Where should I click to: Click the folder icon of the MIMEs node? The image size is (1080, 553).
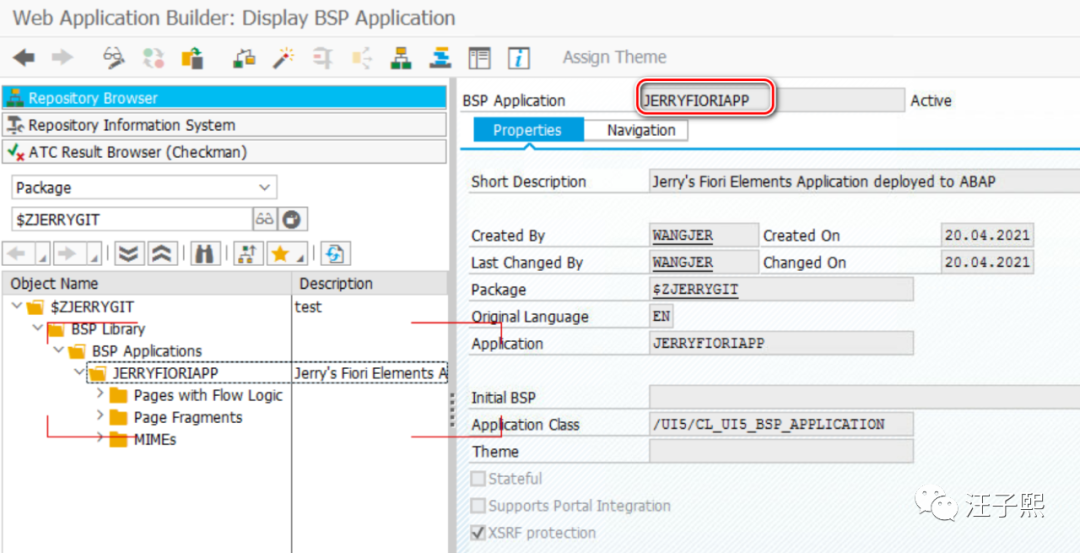(x=118, y=439)
